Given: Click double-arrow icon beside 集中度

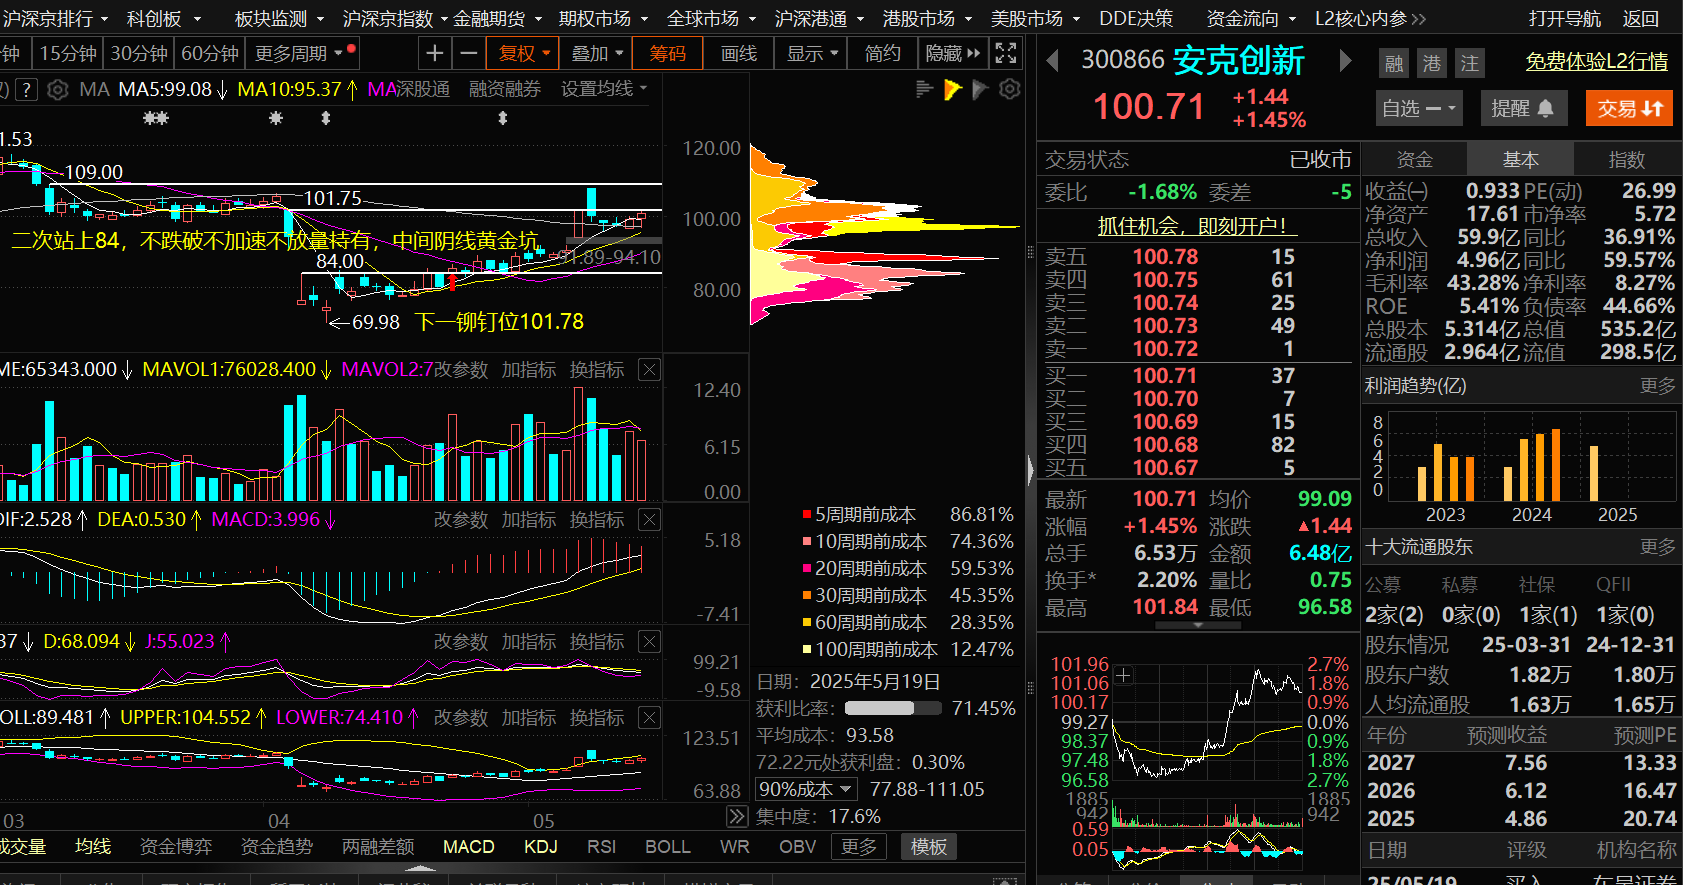Looking at the screenshot, I should click(x=737, y=816).
